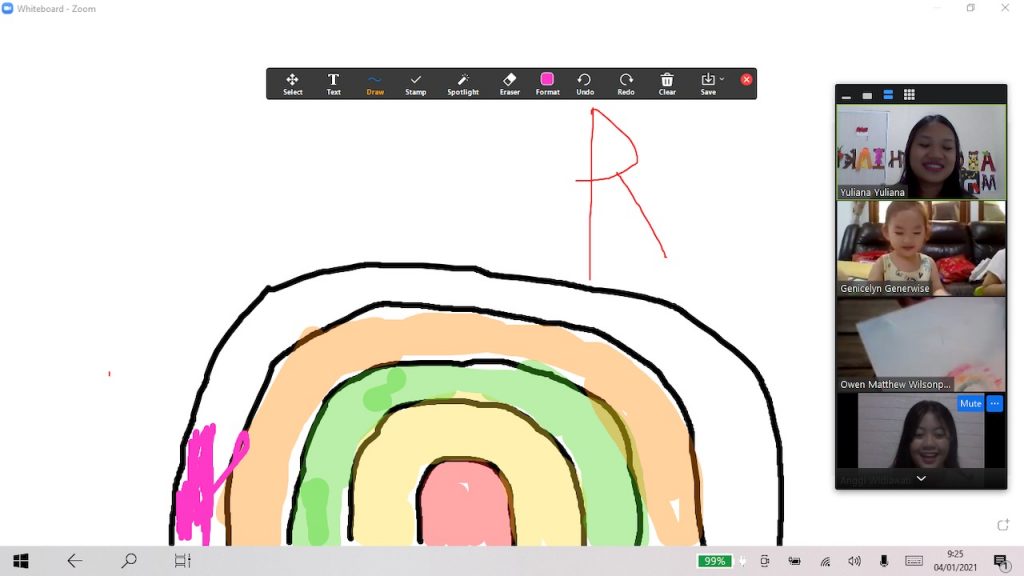Switch video panel to grid view
1024x576 pixels.
coord(909,95)
